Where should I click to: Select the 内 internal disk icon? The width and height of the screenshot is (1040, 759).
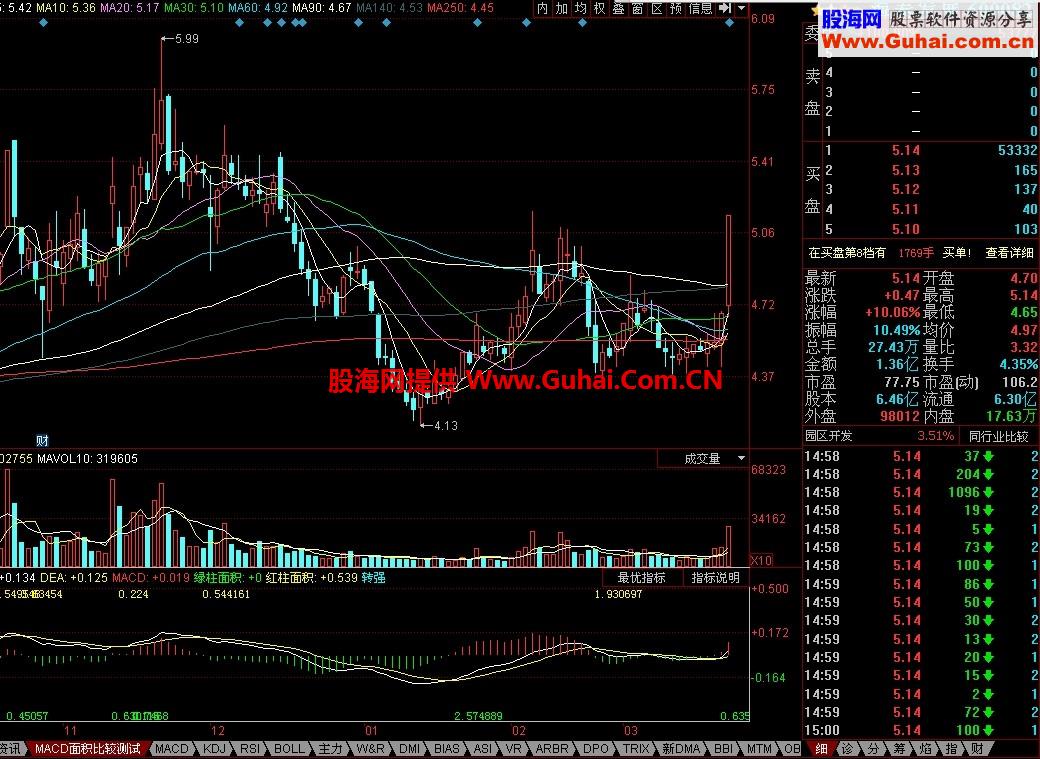click(x=543, y=8)
